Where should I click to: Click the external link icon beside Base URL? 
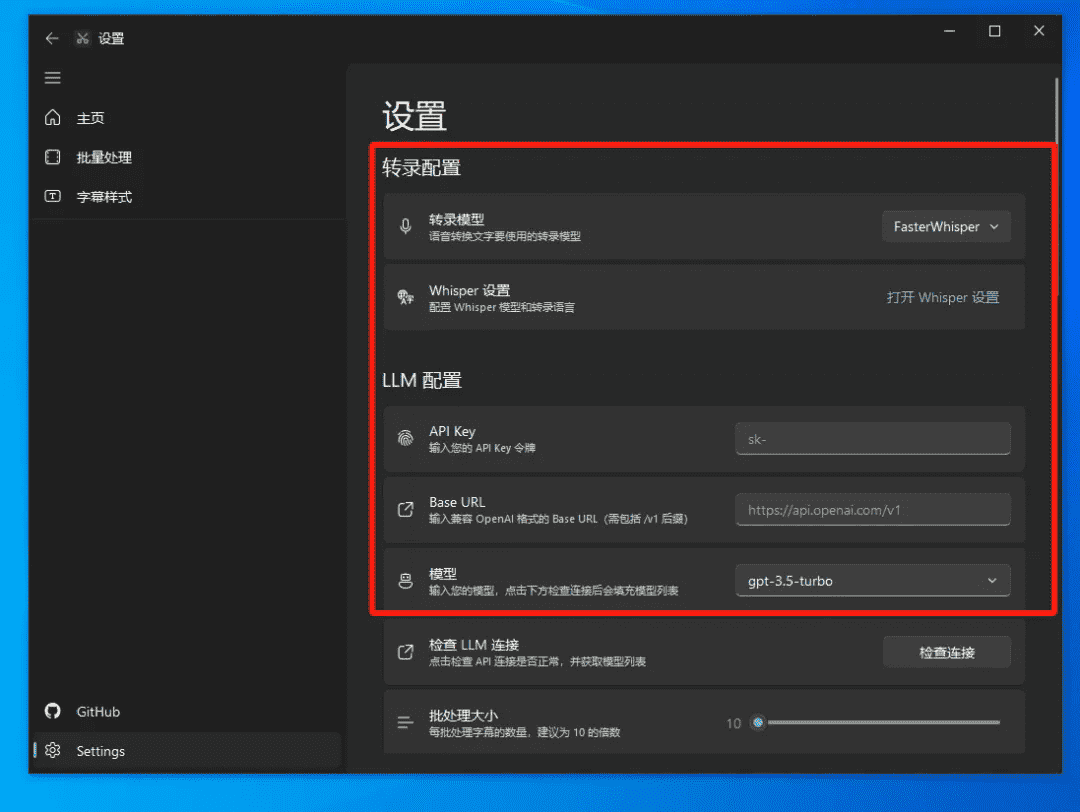pyautogui.click(x=405, y=510)
